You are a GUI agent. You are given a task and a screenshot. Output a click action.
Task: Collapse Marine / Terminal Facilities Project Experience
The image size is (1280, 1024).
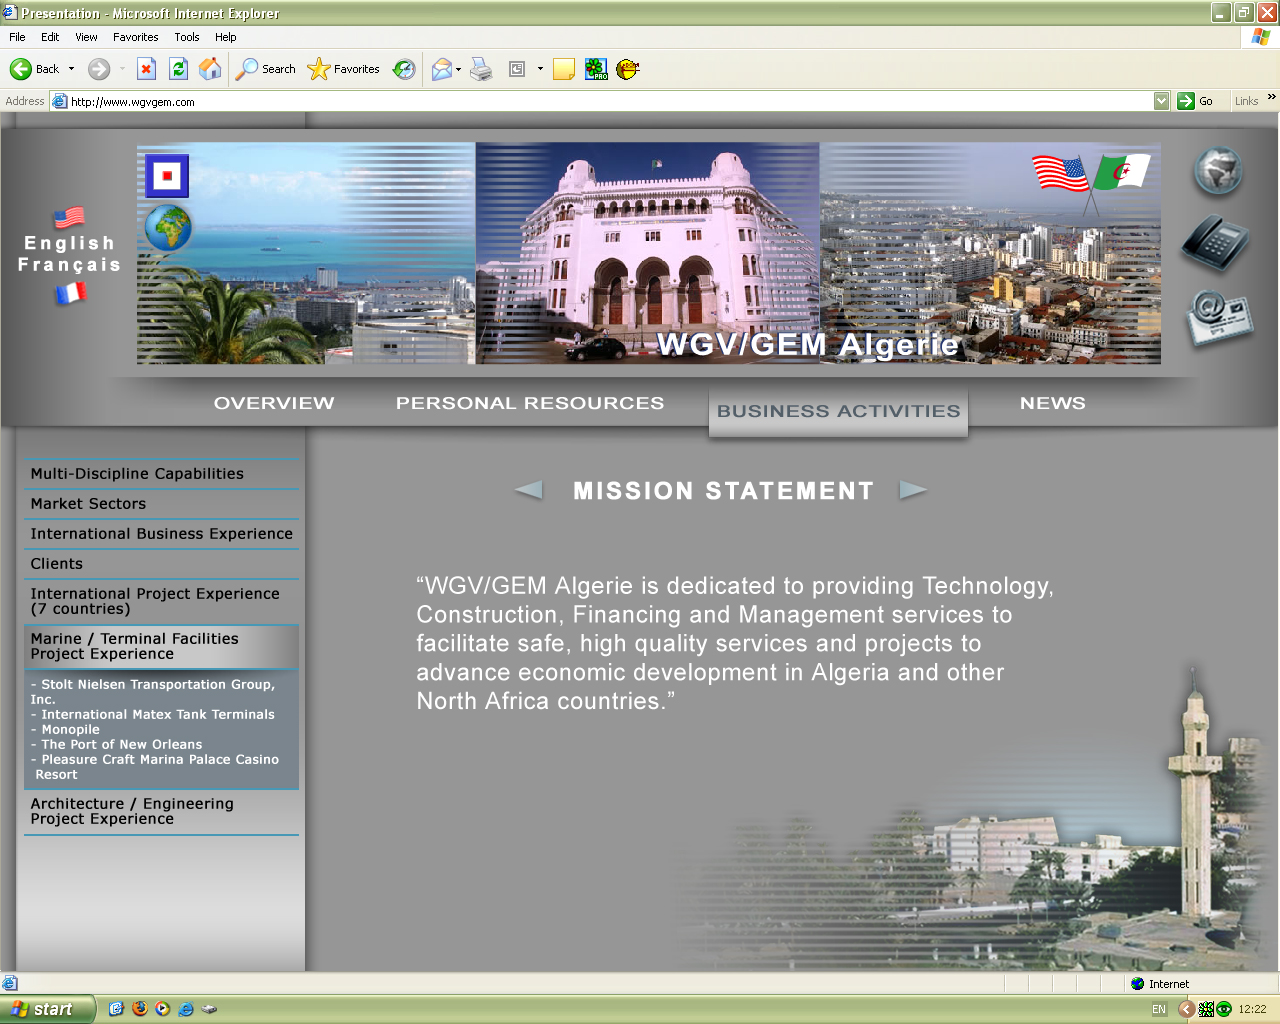[161, 646]
